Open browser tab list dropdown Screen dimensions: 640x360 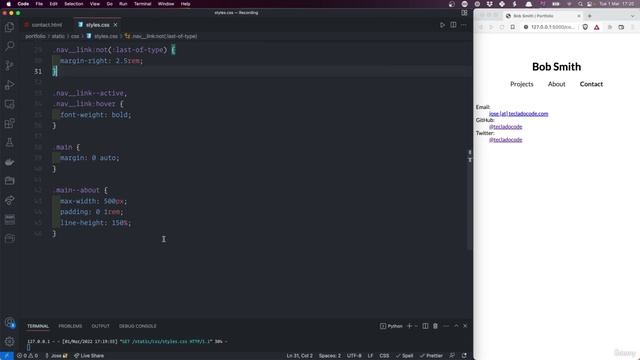(633, 16)
